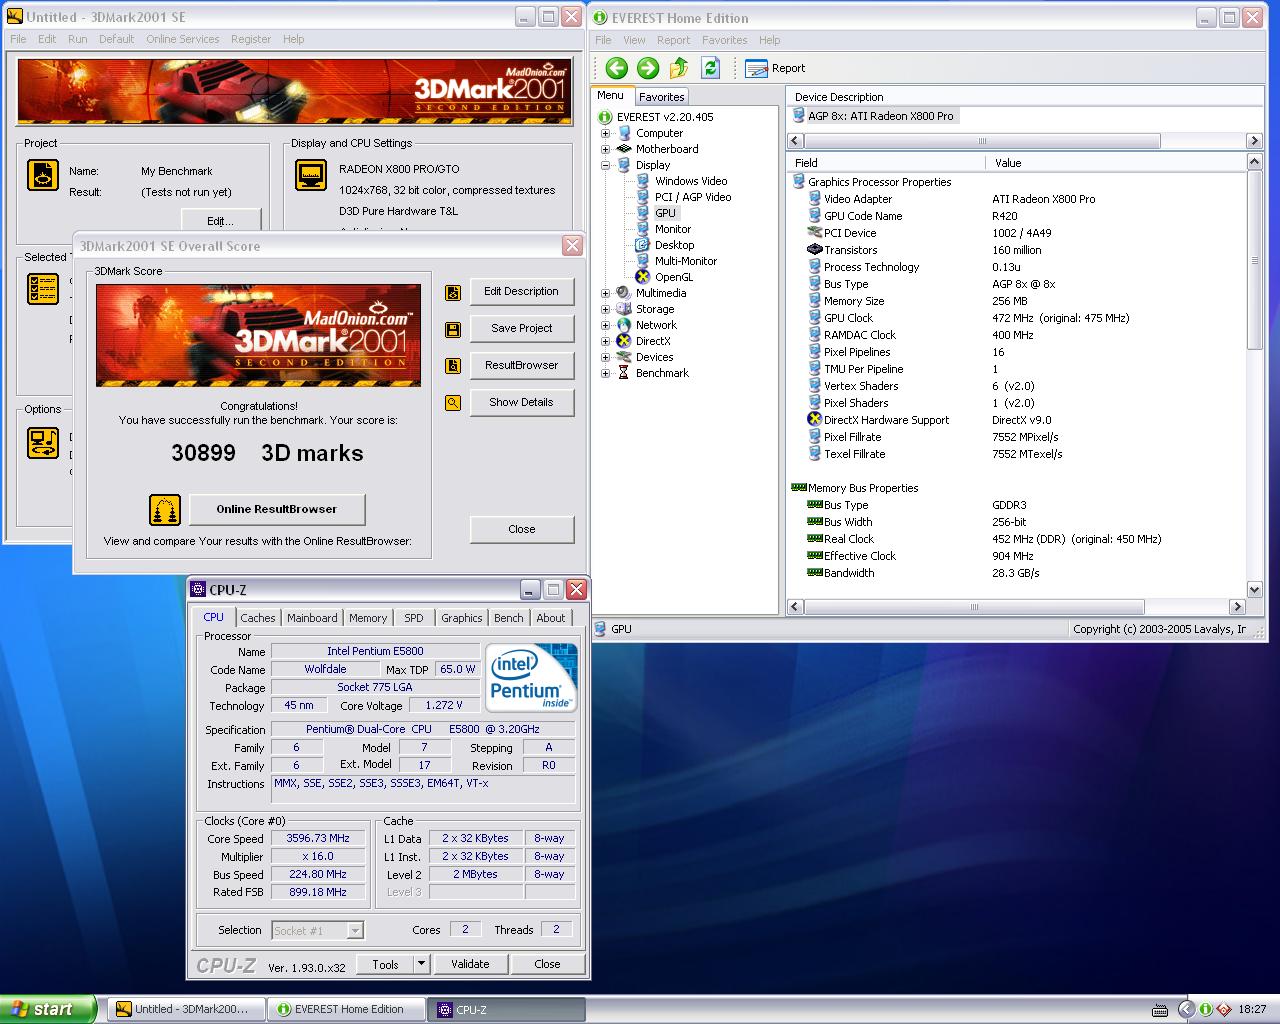This screenshot has width=1280, height=1024.
Task: Expand the Storage tree node
Action: tap(605, 309)
